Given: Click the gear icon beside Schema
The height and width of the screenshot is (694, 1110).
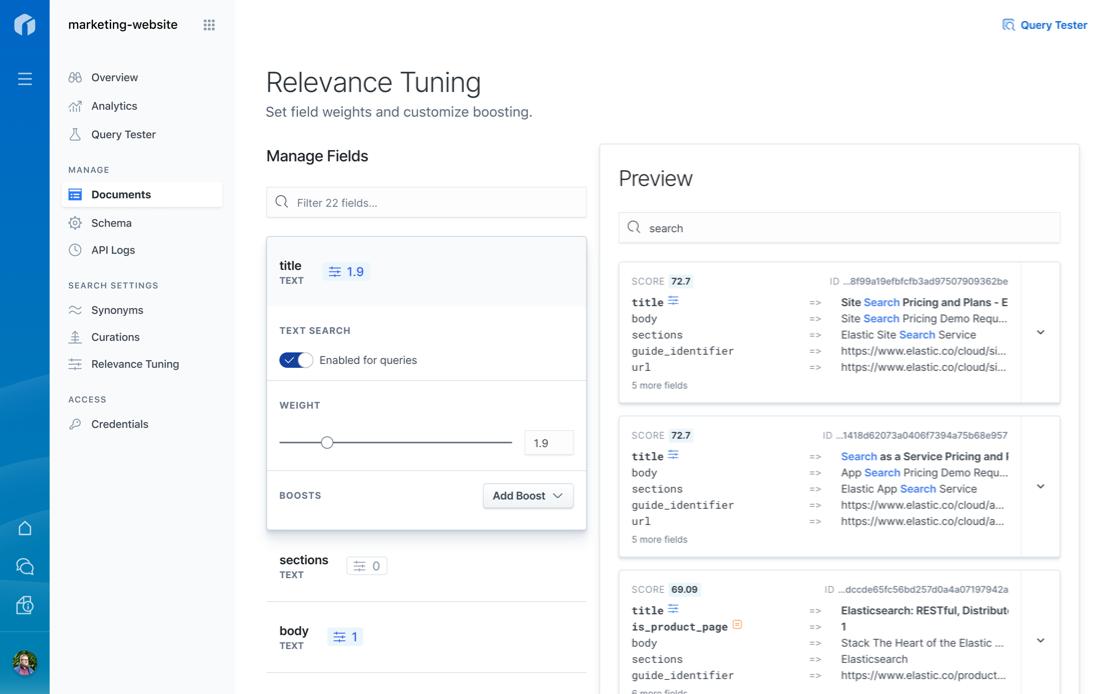Looking at the screenshot, I should pos(75,223).
